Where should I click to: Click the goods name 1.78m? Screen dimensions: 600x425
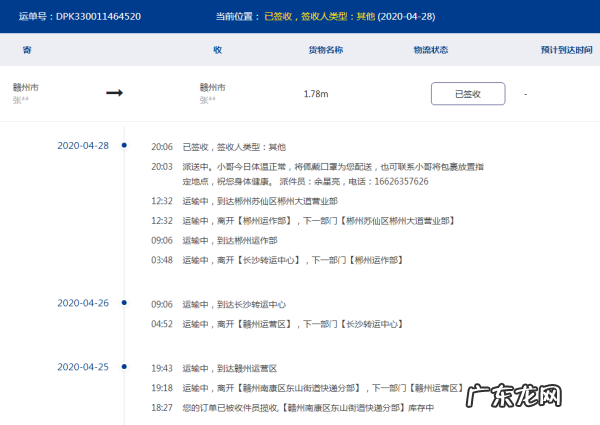316,94
